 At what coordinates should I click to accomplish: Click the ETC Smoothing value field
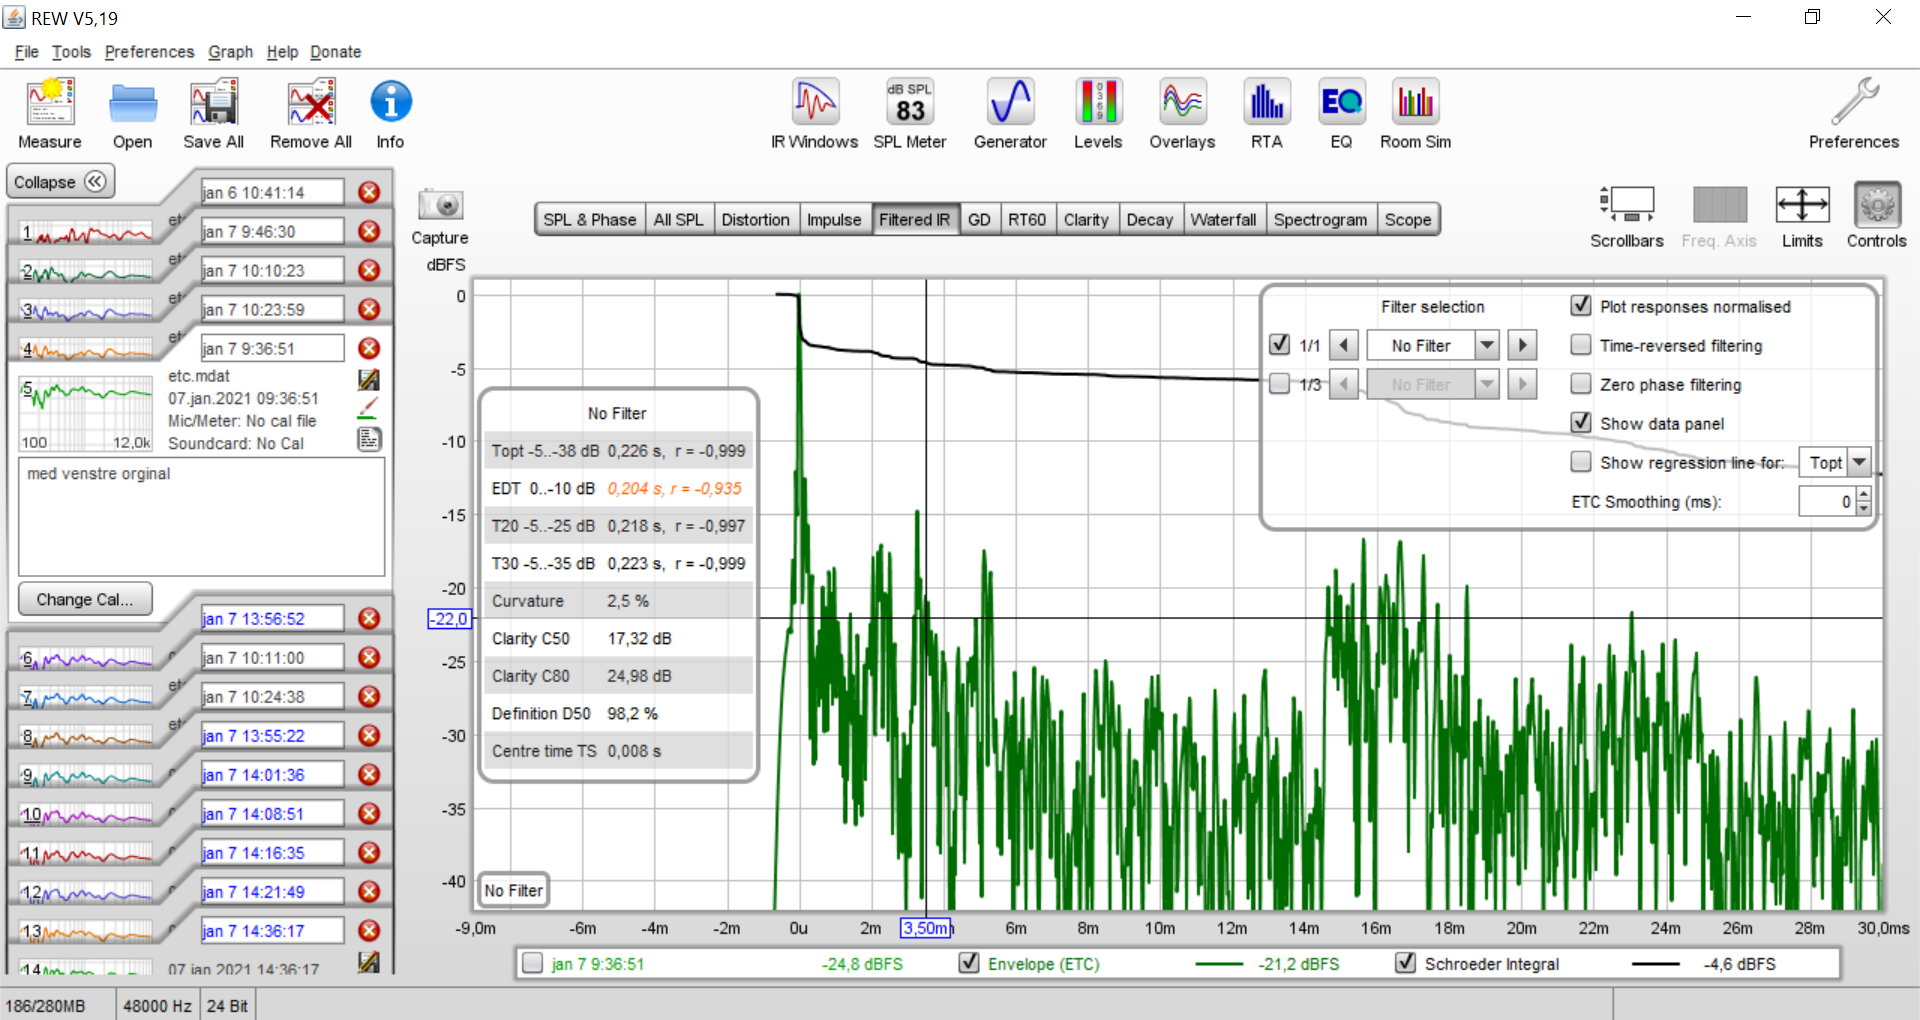point(1827,501)
